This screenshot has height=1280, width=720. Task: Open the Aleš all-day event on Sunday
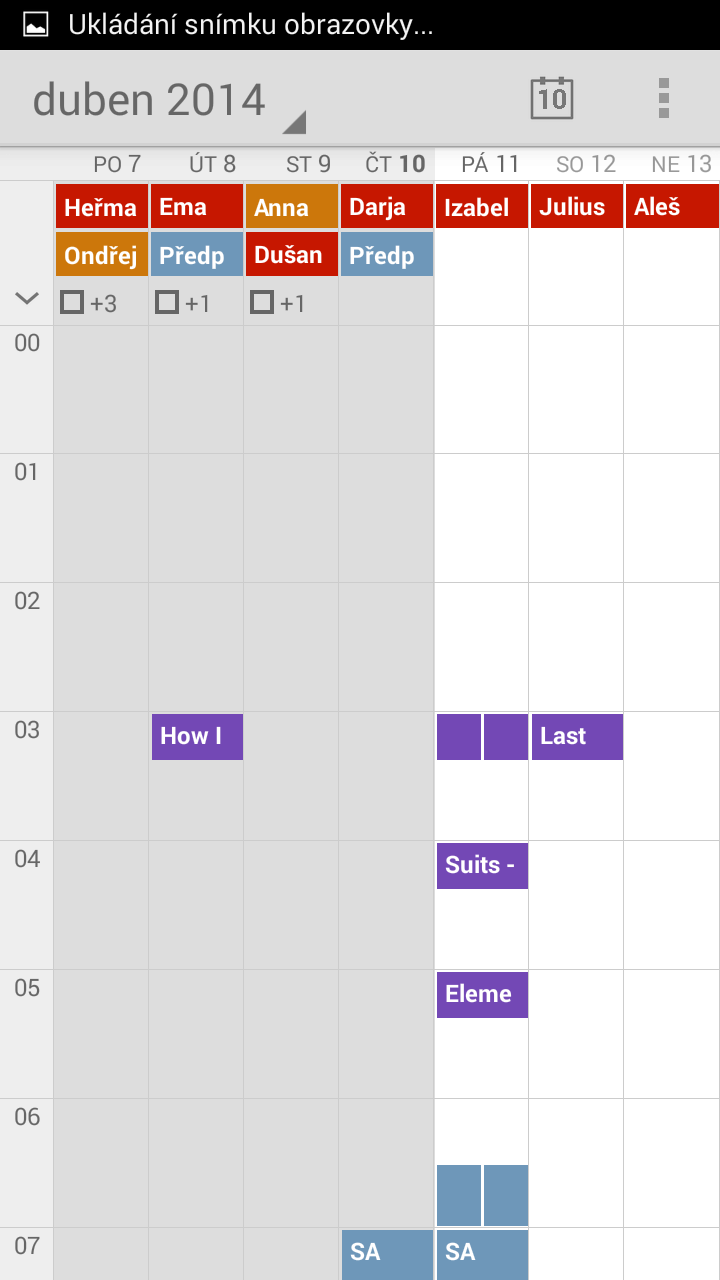coord(672,207)
